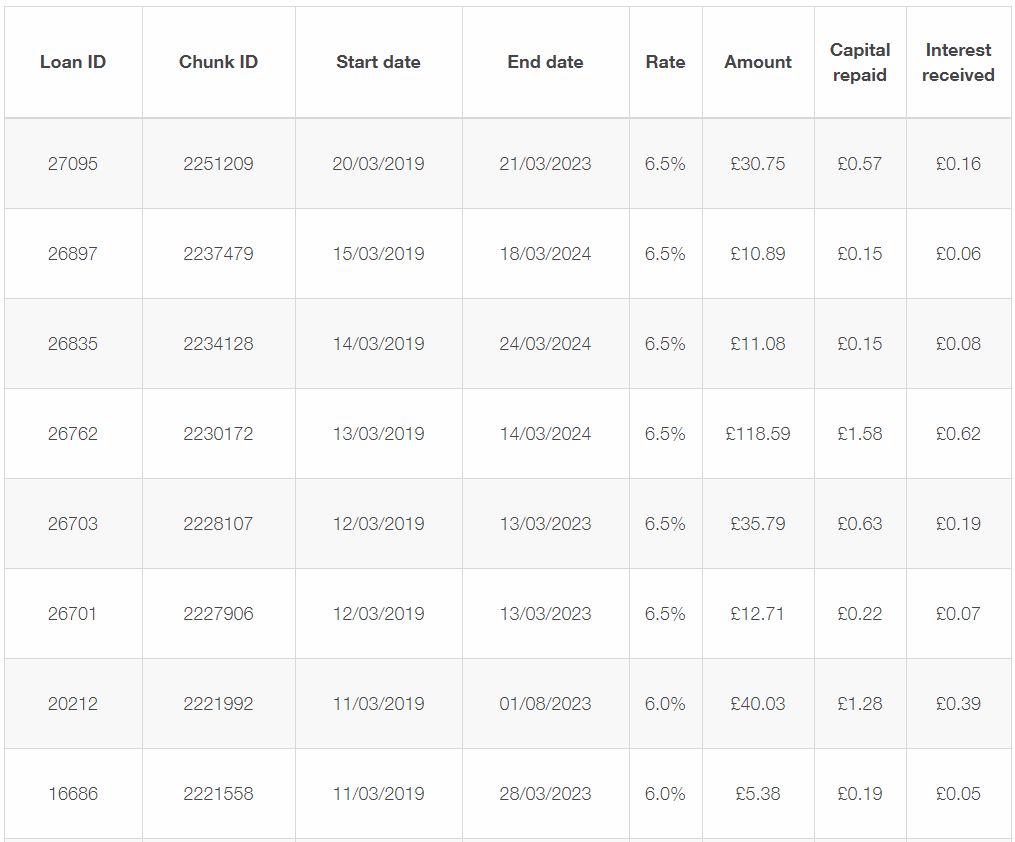Select the Capital repaid column header
1015x842 pixels.
pyautogui.click(x=860, y=62)
